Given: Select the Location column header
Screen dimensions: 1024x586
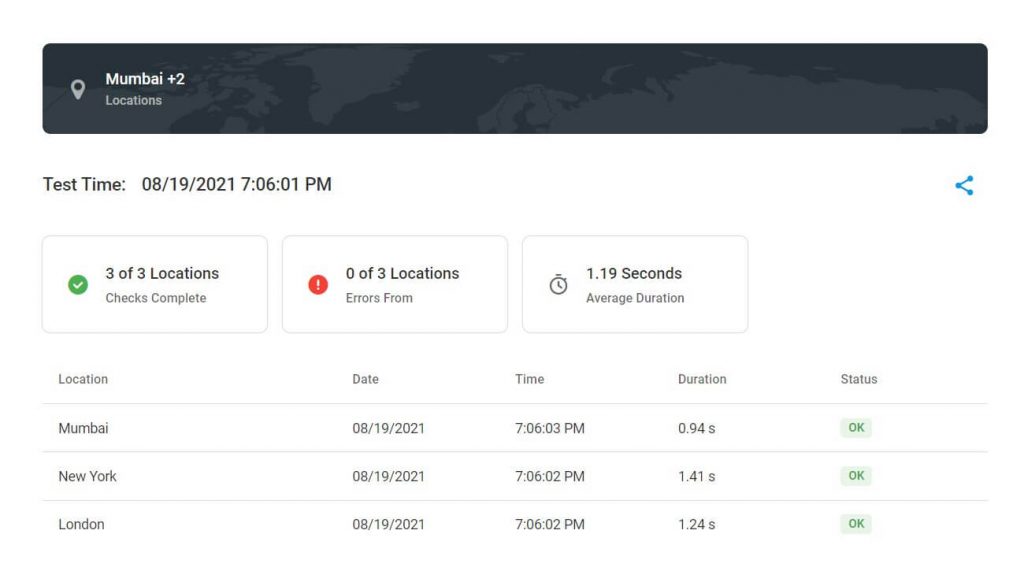Looking at the screenshot, I should (82, 379).
